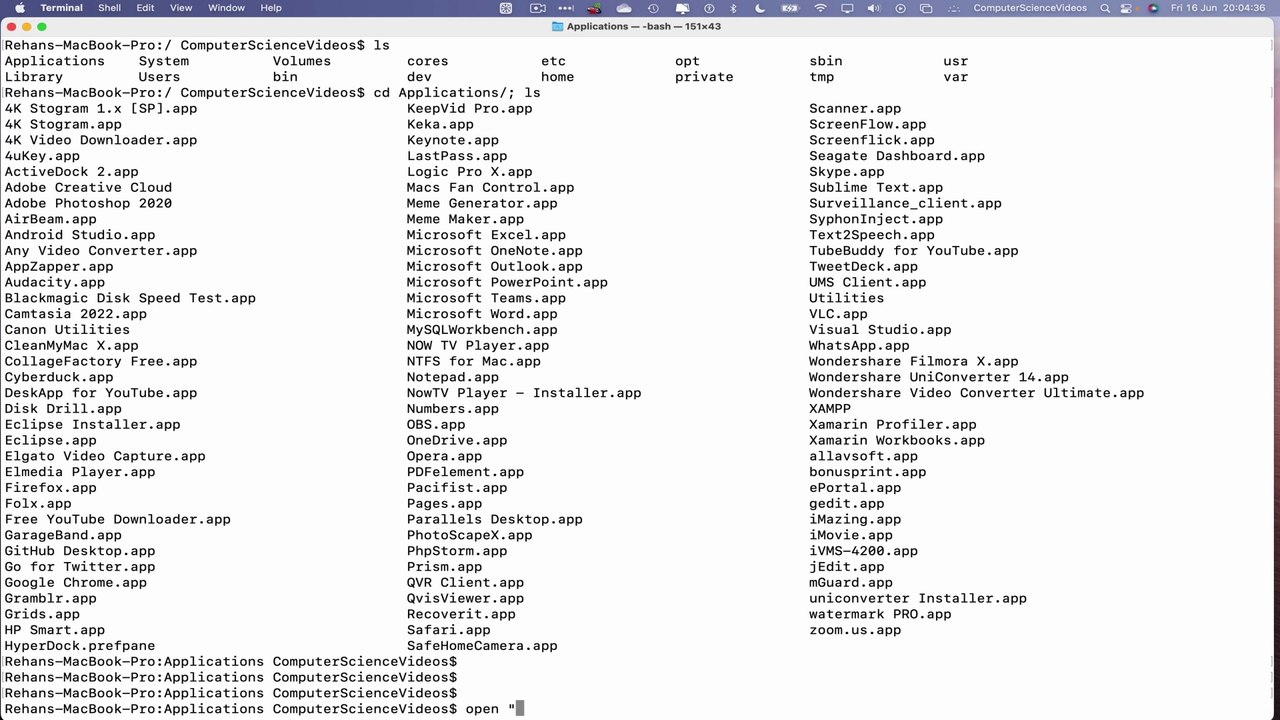Click 'MySQLWorkbench.app' text
1280x720 pixels.
tap(482, 330)
